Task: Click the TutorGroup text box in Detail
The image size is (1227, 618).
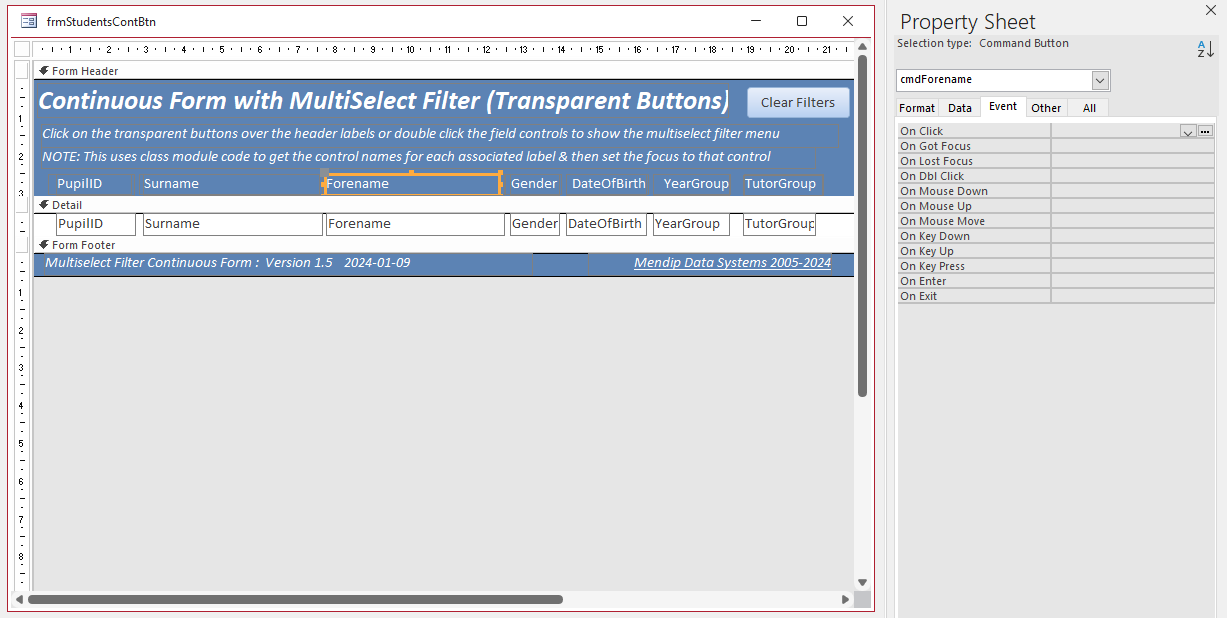Action: point(780,224)
